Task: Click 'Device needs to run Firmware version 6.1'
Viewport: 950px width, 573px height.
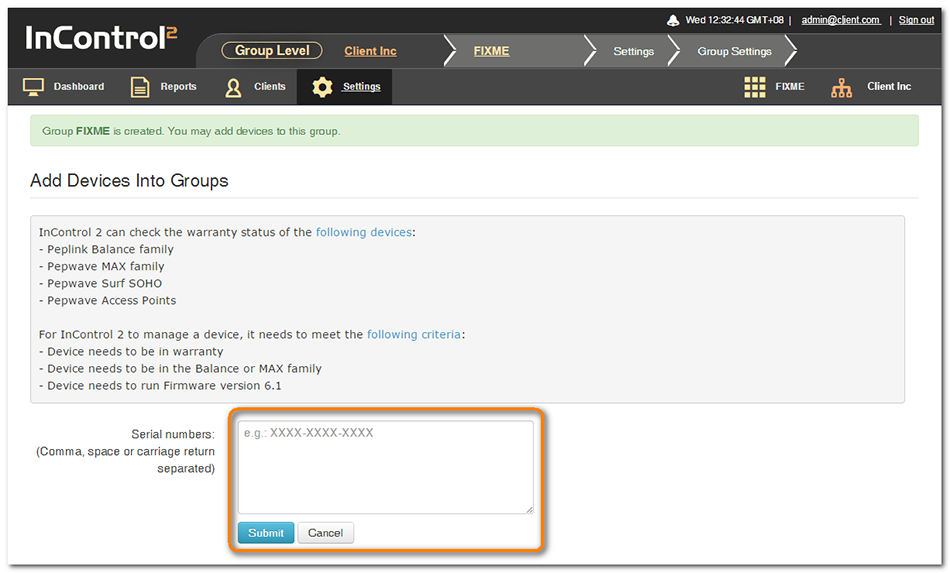Action: [160, 385]
